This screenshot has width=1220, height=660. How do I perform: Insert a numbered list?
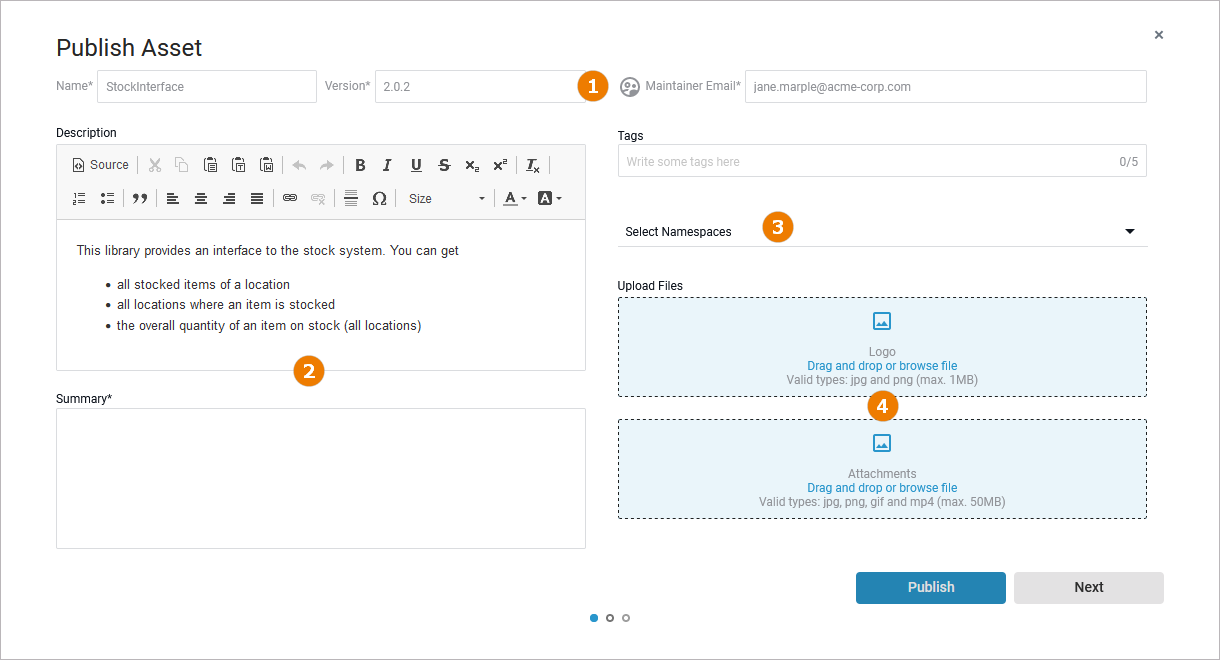pyautogui.click(x=79, y=198)
